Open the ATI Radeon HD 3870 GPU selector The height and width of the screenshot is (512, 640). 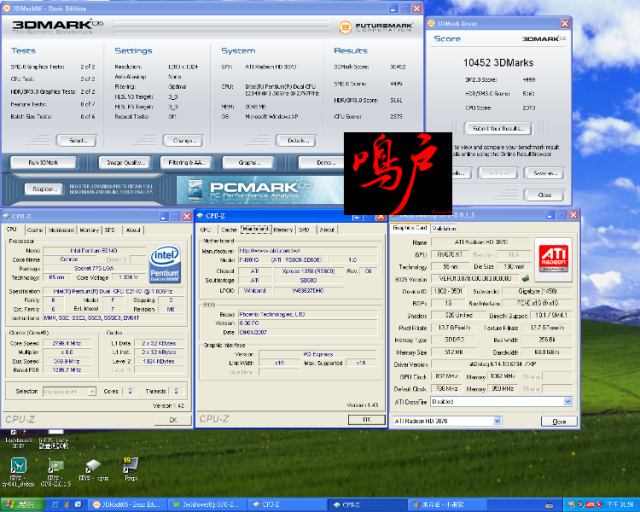(447, 421)
